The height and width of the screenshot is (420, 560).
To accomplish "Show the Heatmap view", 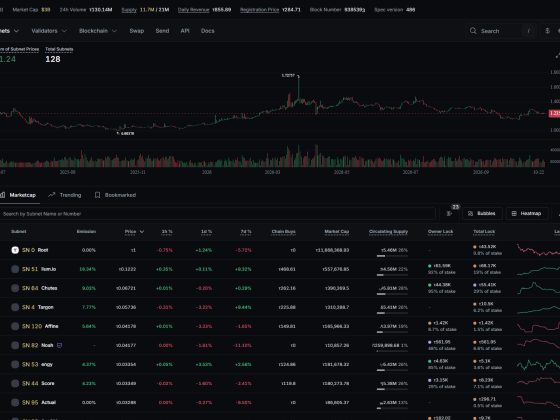I will (x=527, y=214).
